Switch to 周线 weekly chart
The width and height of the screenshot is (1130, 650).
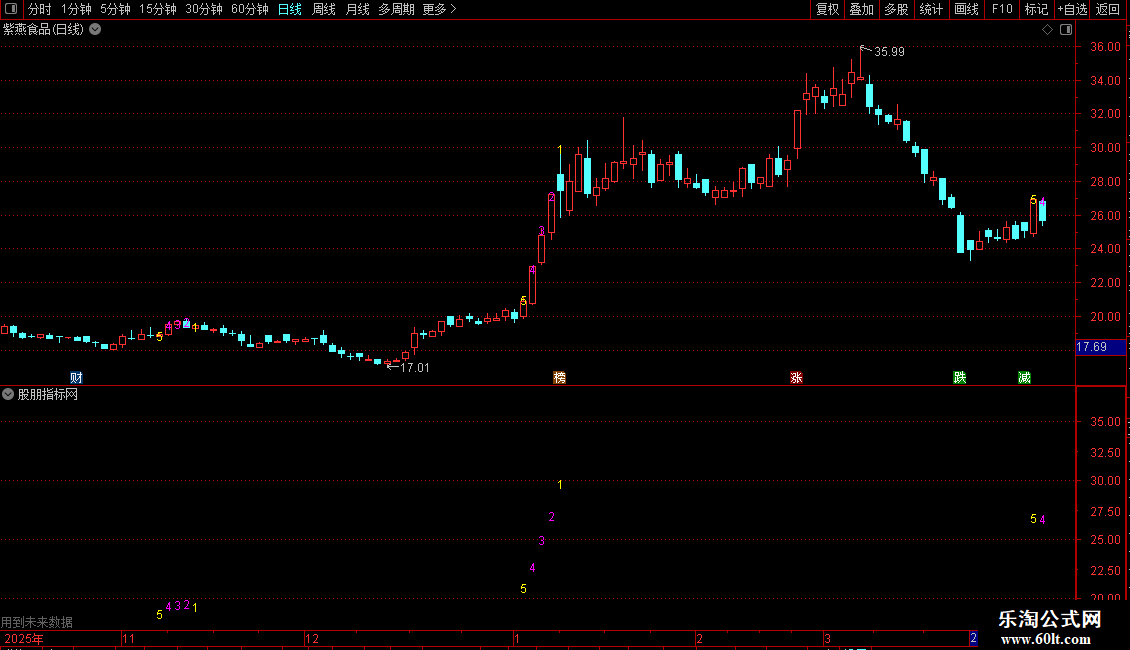pyautogui.click(x=324, y=9)
